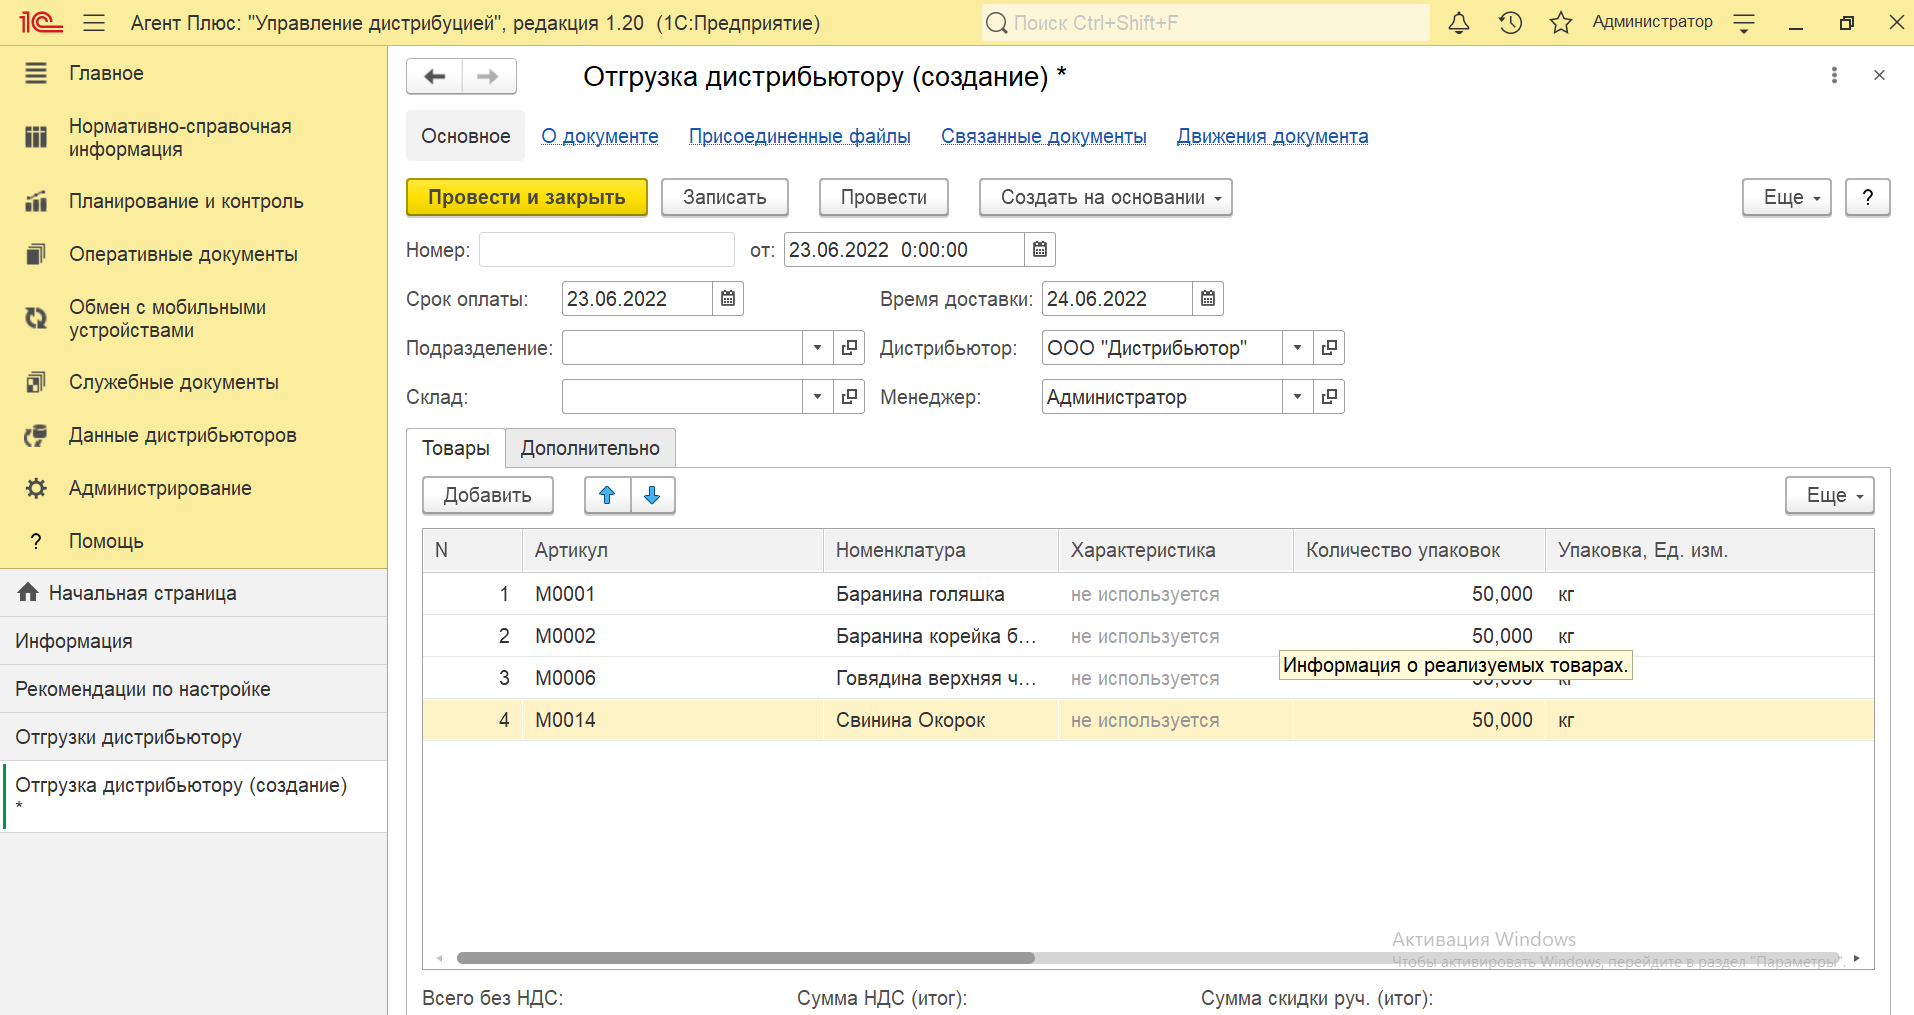Open Рекомендации по настройке page

[194, 689]
